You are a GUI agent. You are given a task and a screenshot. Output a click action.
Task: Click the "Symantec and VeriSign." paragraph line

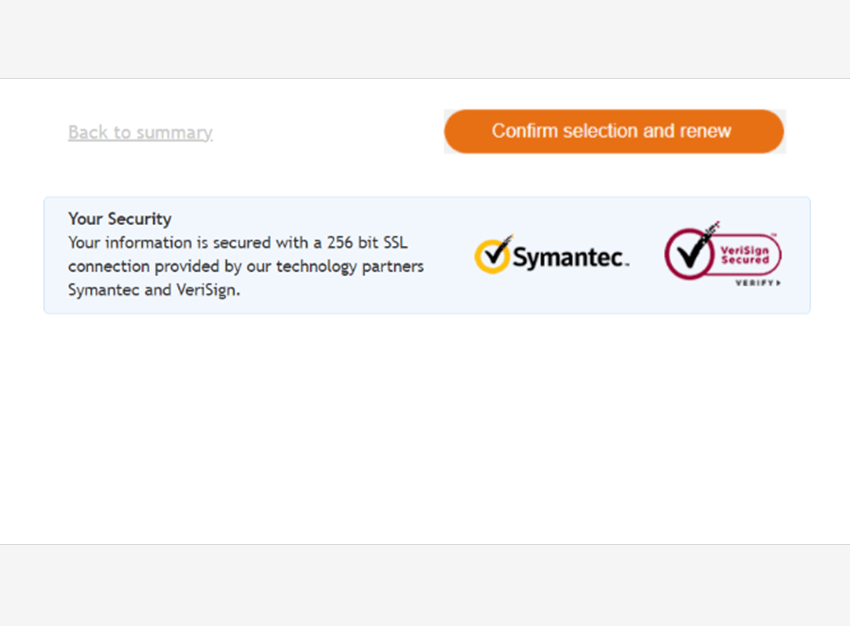click(x=154, y=291)
